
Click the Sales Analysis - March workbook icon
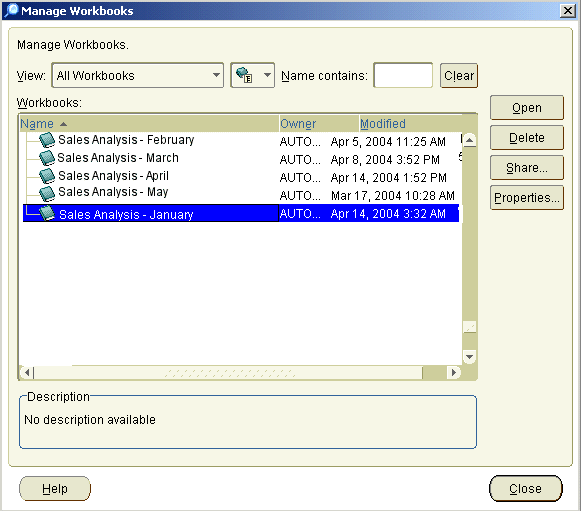click(47, 158)
